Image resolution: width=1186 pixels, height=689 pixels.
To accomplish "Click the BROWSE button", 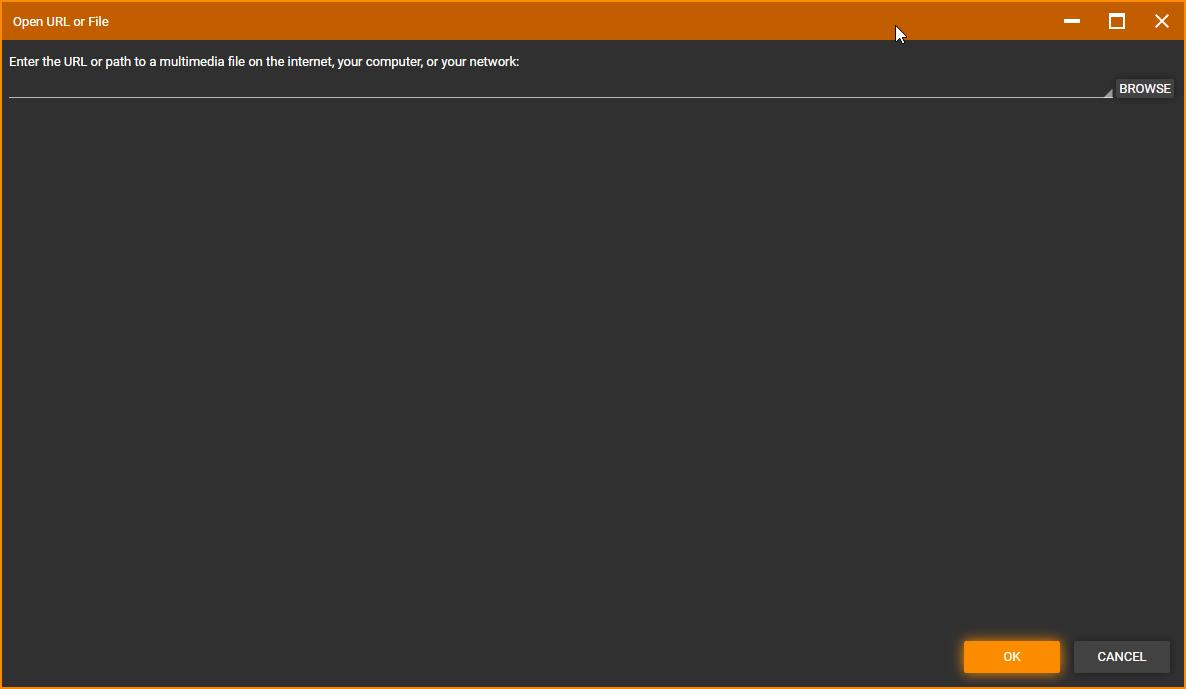I will click(1144, 89).
